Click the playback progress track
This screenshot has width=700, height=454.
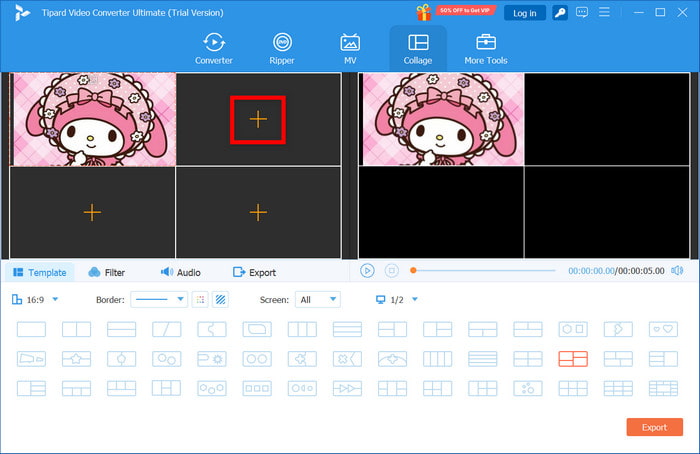(x=483, y=271)
